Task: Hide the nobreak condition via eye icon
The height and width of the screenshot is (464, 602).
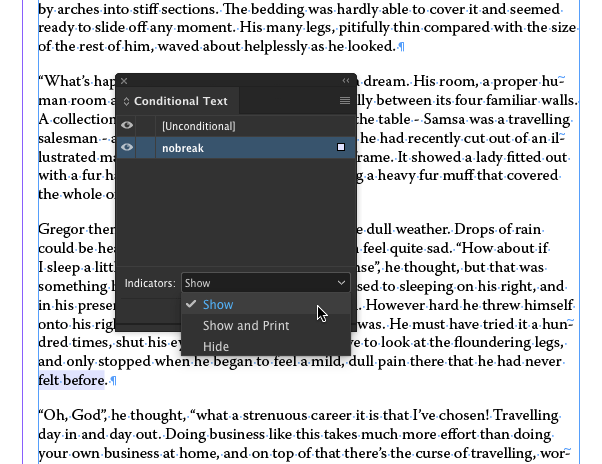Action: [x=127, y=148]
